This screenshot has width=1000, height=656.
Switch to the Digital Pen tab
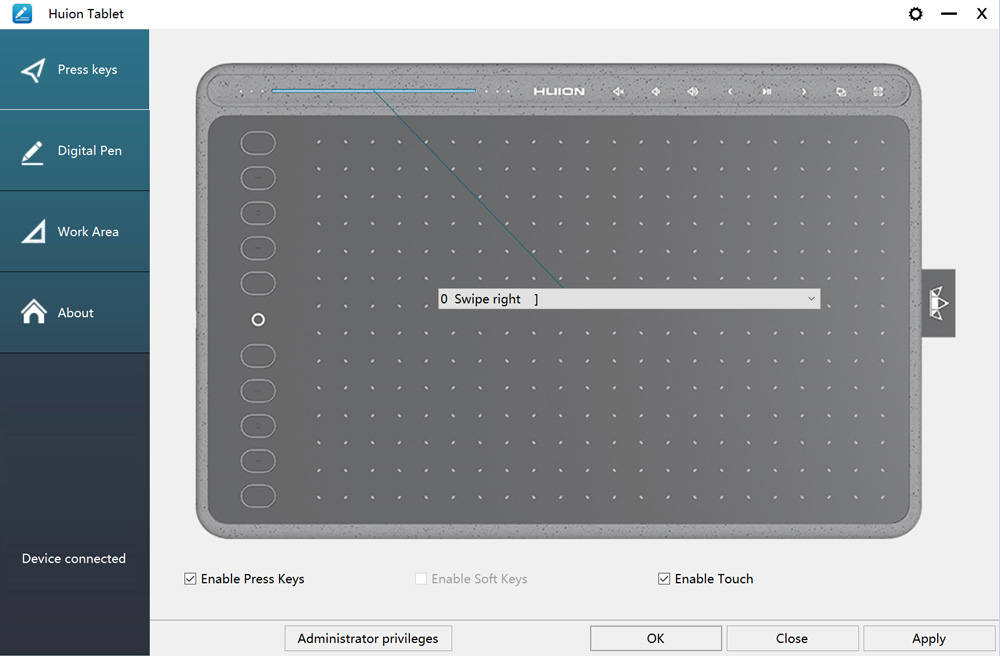click(x=75, y=150)
